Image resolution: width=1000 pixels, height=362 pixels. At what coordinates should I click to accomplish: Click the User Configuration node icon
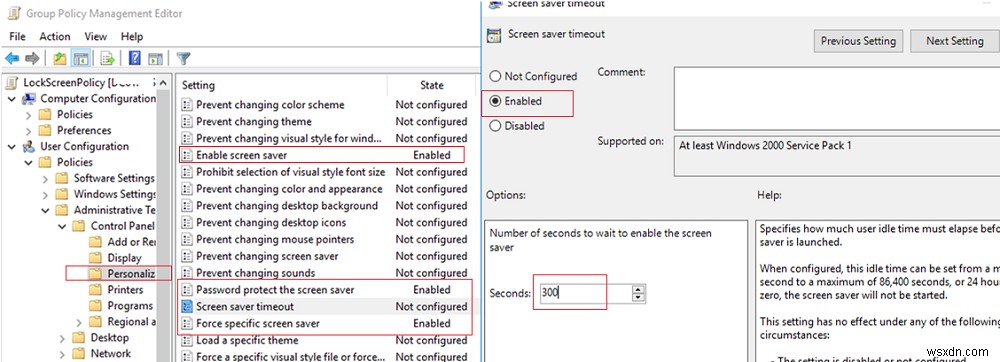[x=29, y=147]
